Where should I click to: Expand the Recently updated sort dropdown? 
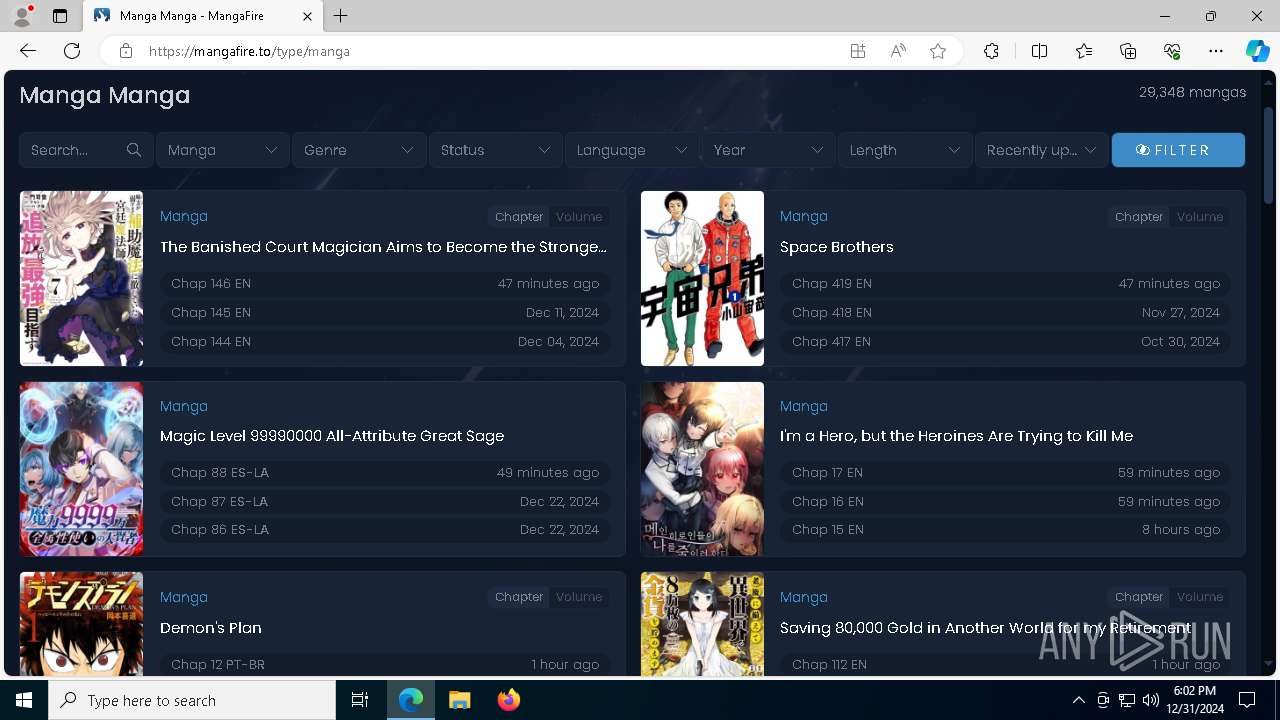pos(1041,150)
